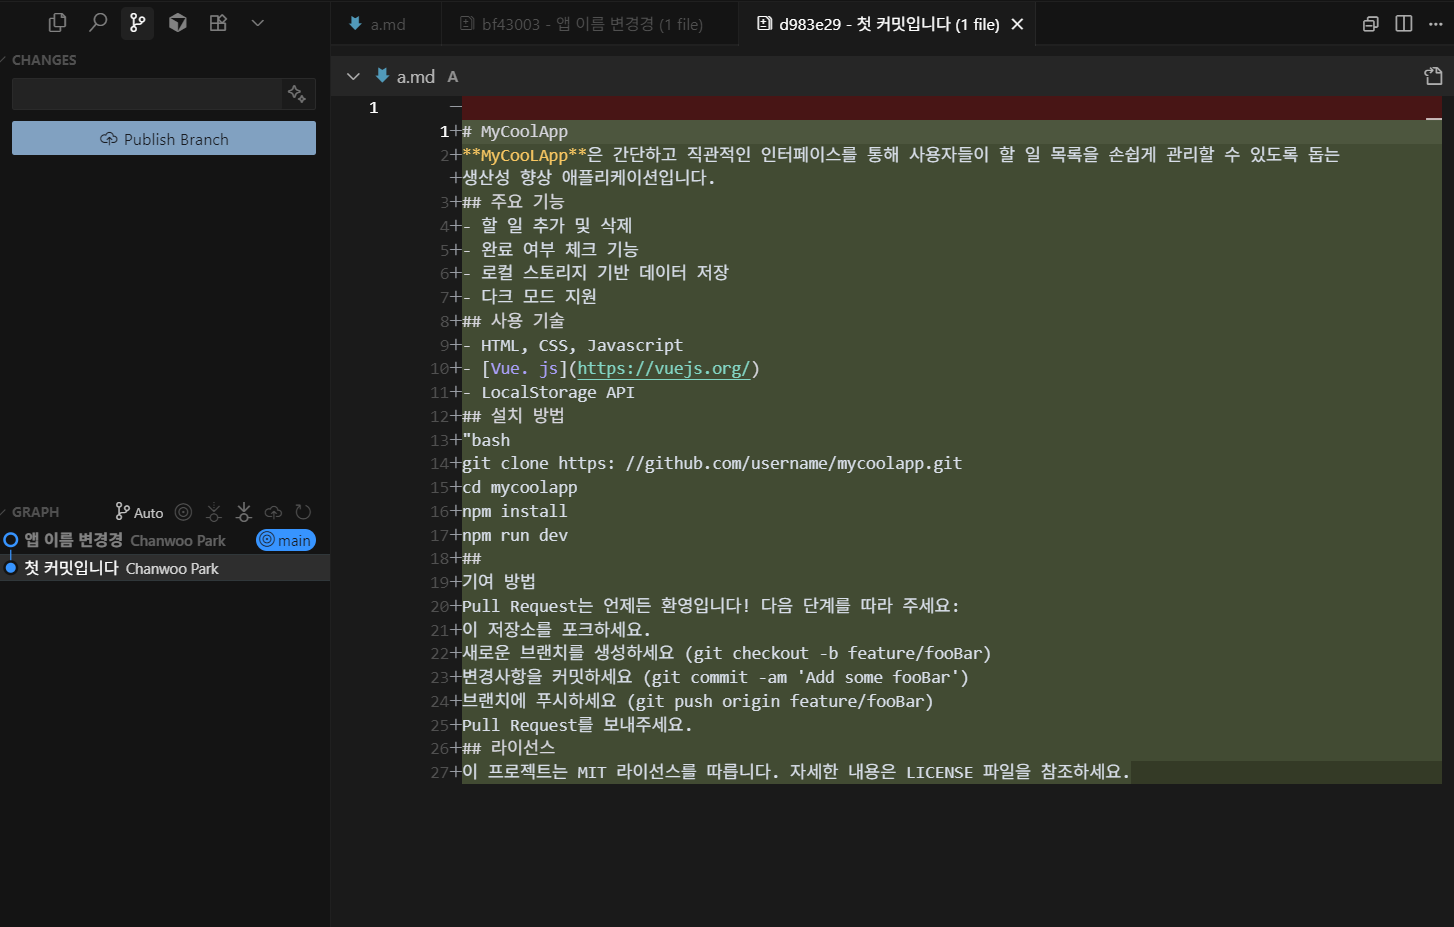Open the Explorer view icon
The height and width of the screenshot is (927, 1454).
point(57,22)
